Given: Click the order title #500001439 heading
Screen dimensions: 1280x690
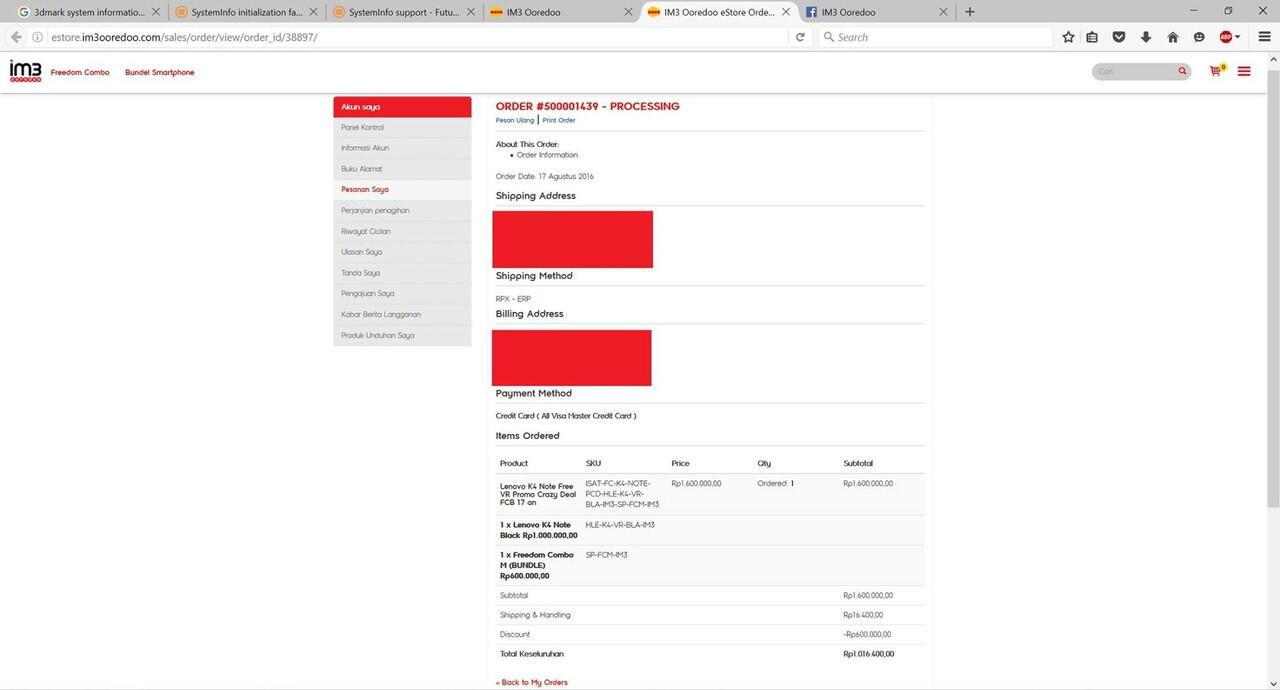Looking at the screenshot, I should click(588, 106).
